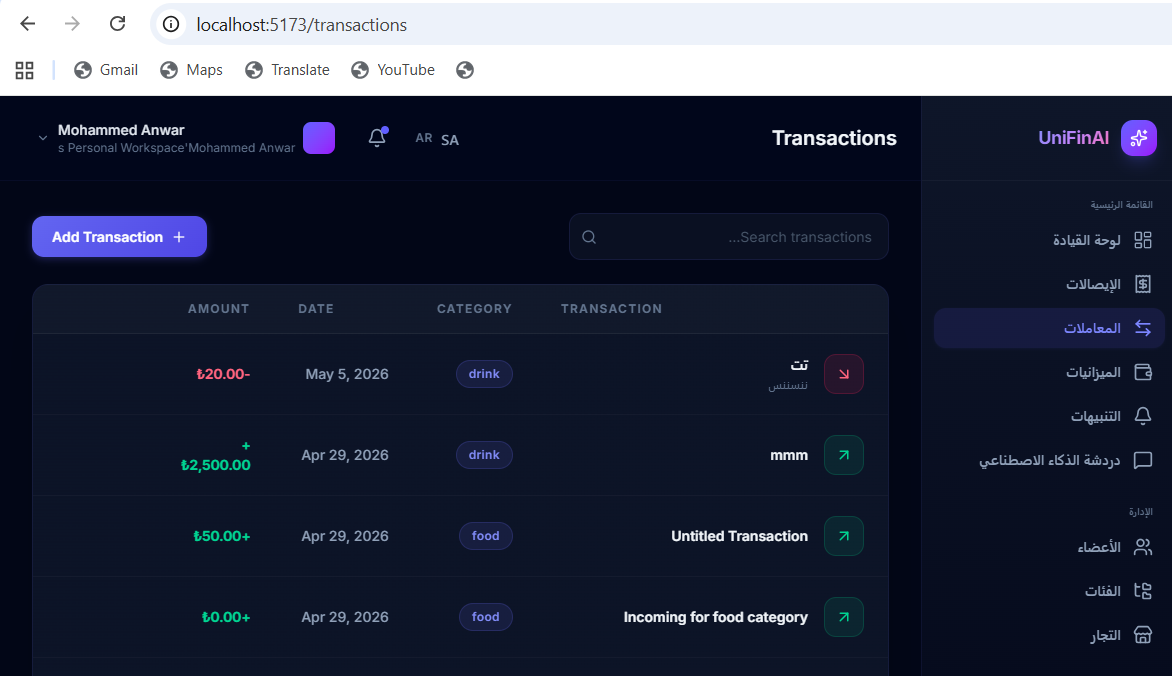Select the active transactions sidebar menu item
The width and height of the screenshot is (1172, 676).
coord(1049,328)
